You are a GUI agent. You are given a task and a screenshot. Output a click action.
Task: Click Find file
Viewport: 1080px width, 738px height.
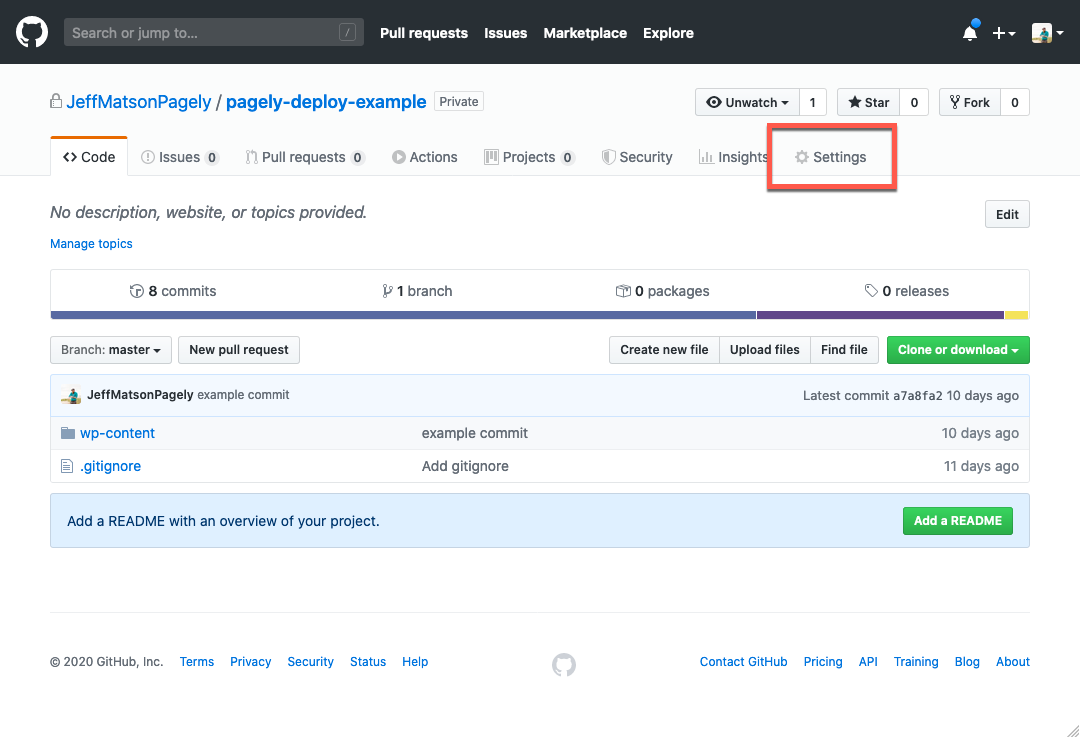click(844, 350)
